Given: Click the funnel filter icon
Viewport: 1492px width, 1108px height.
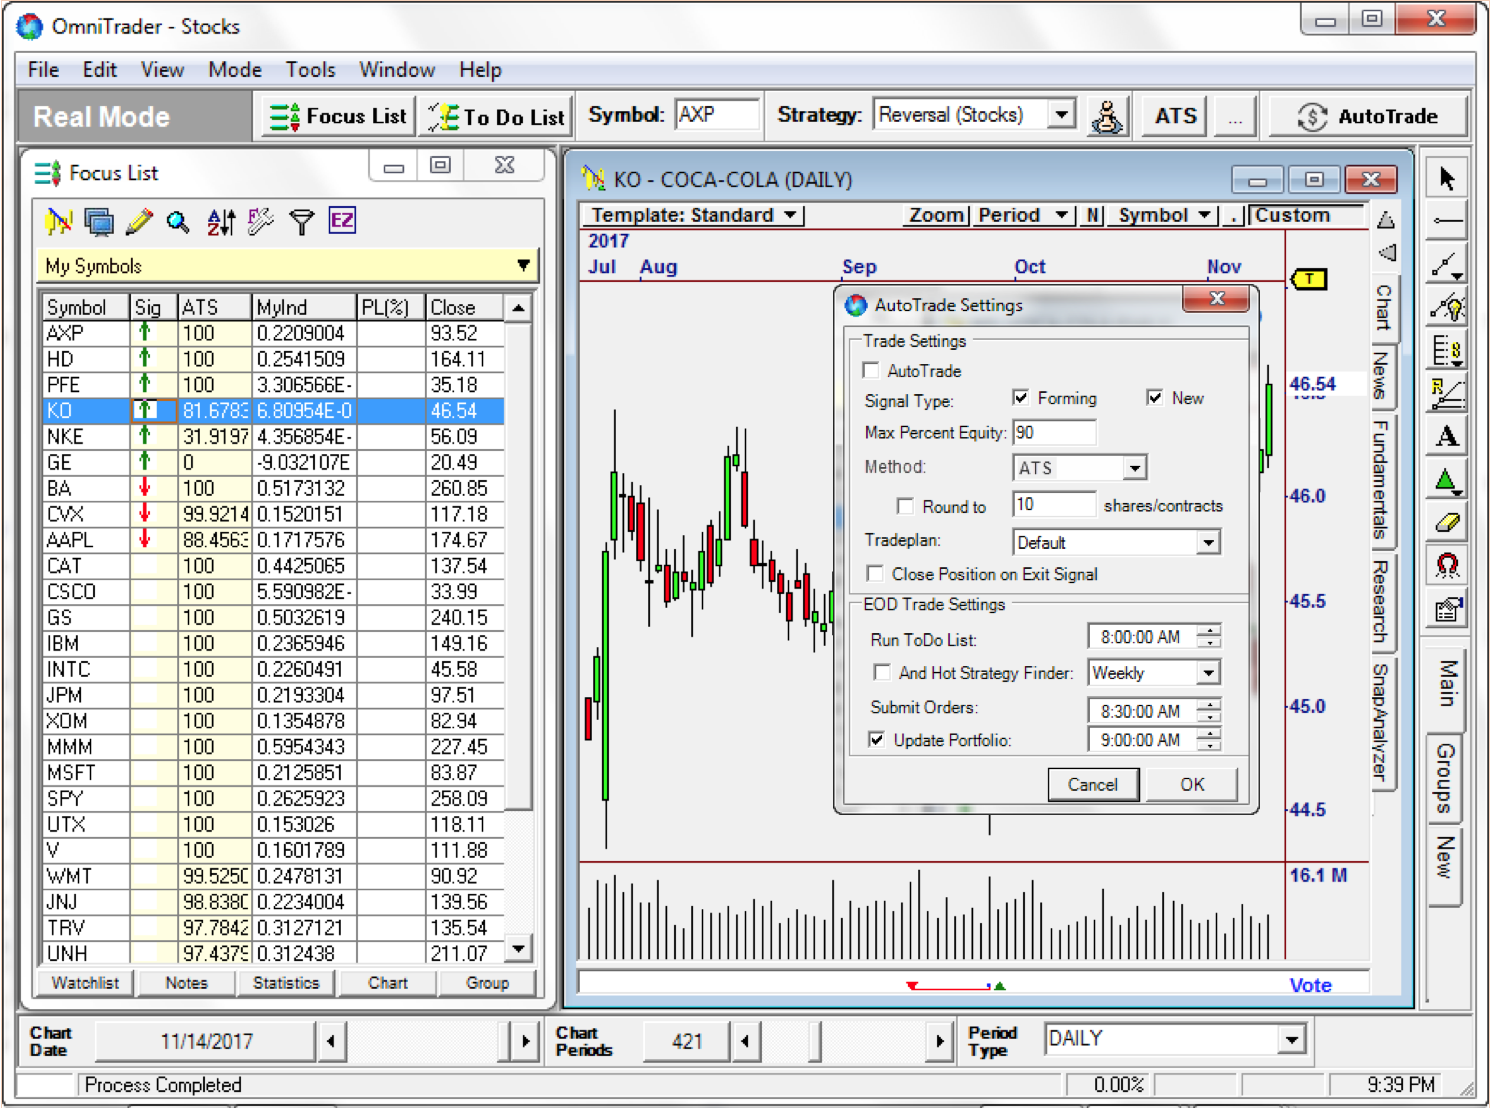Looking at the screenshot, I should 301,221.
